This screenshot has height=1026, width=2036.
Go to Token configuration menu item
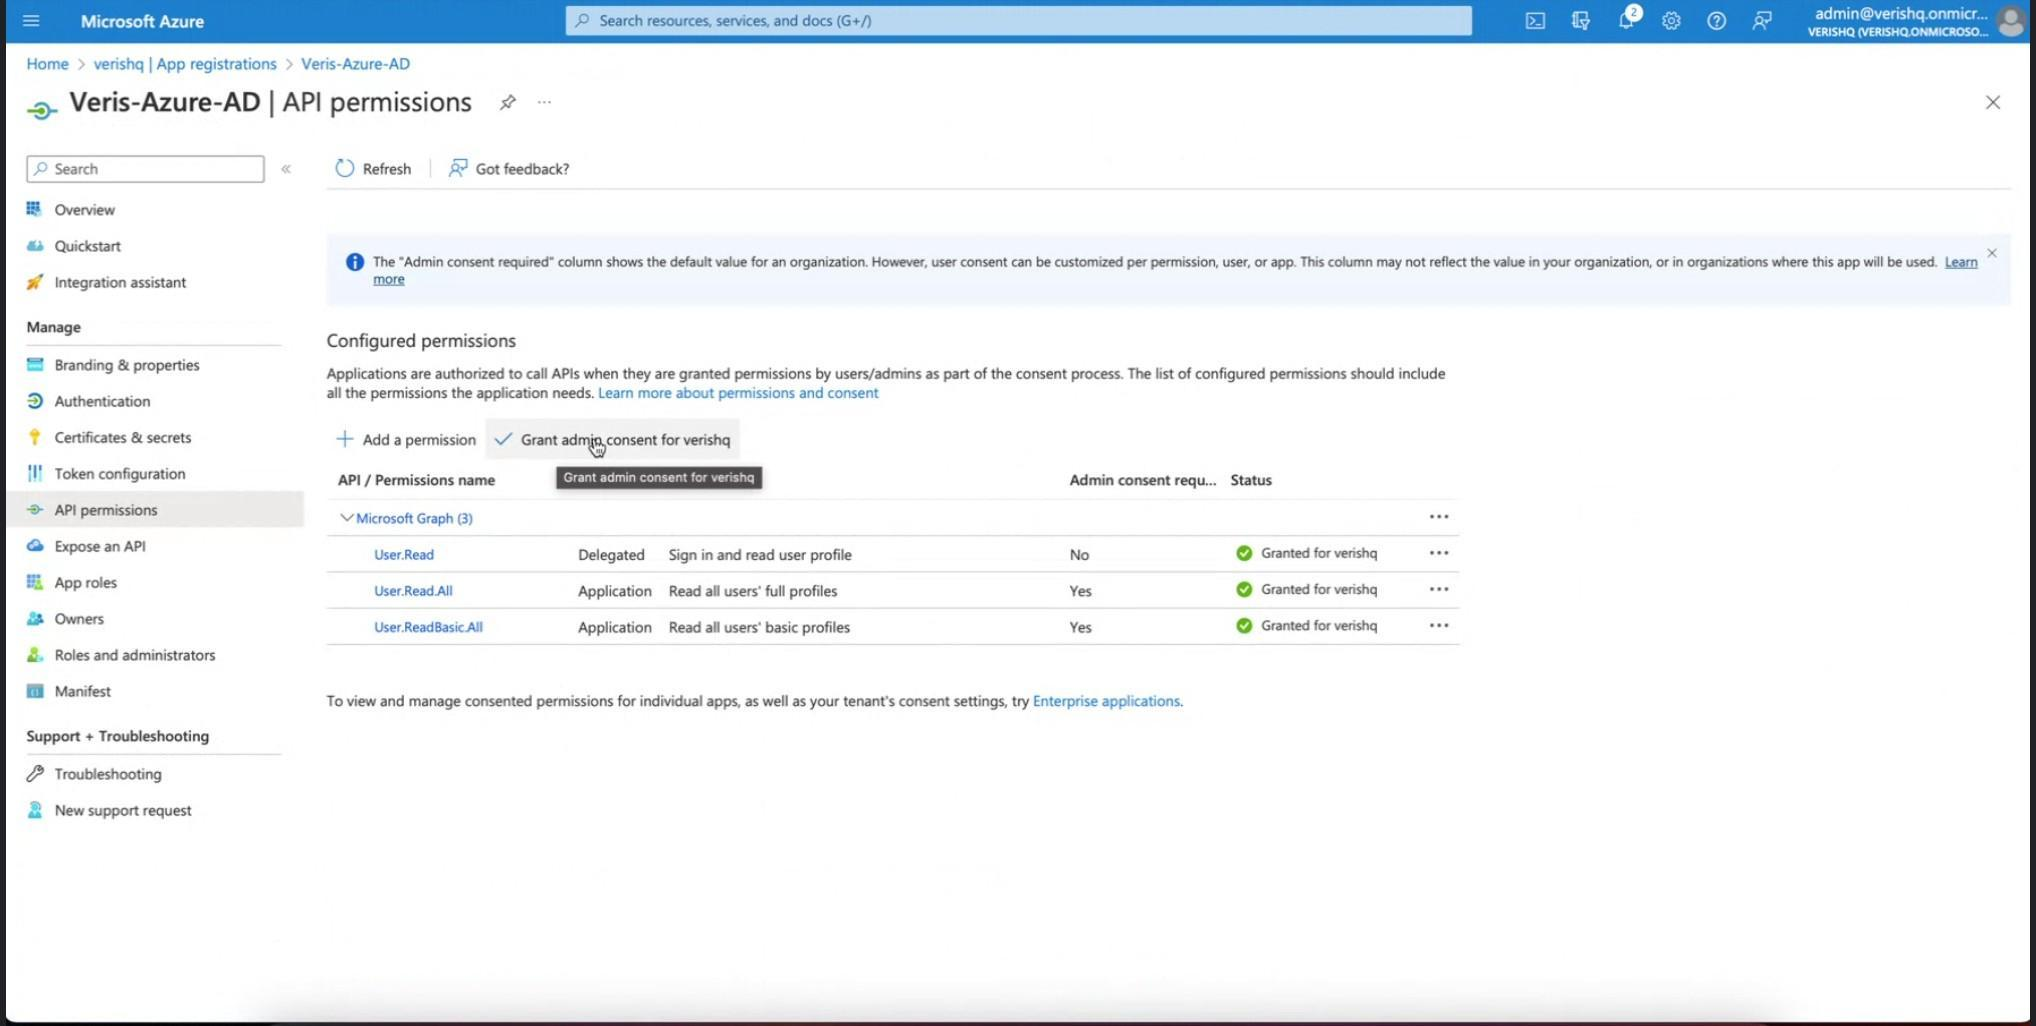pyautogui.click(x=119, y=473)
